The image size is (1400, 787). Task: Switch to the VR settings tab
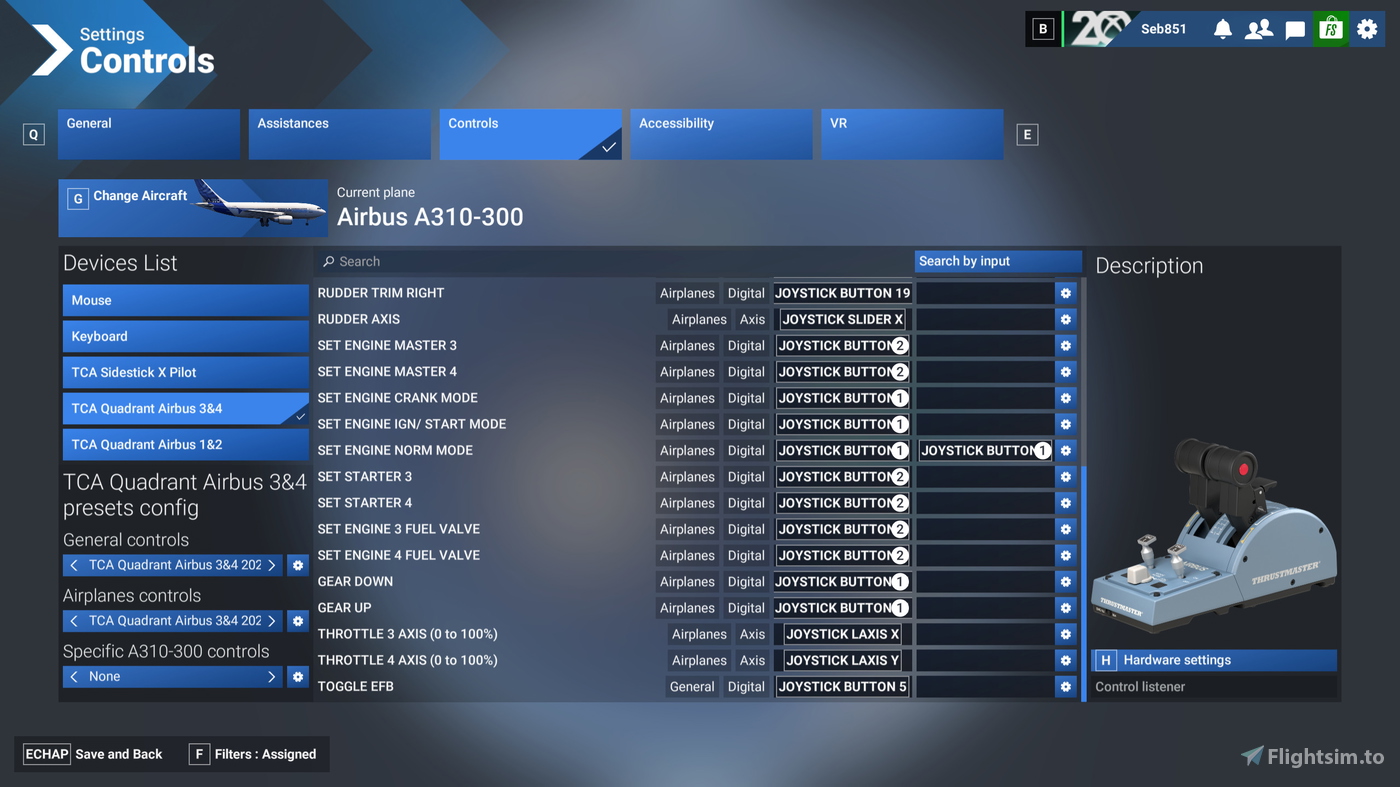tap(911, 134)
